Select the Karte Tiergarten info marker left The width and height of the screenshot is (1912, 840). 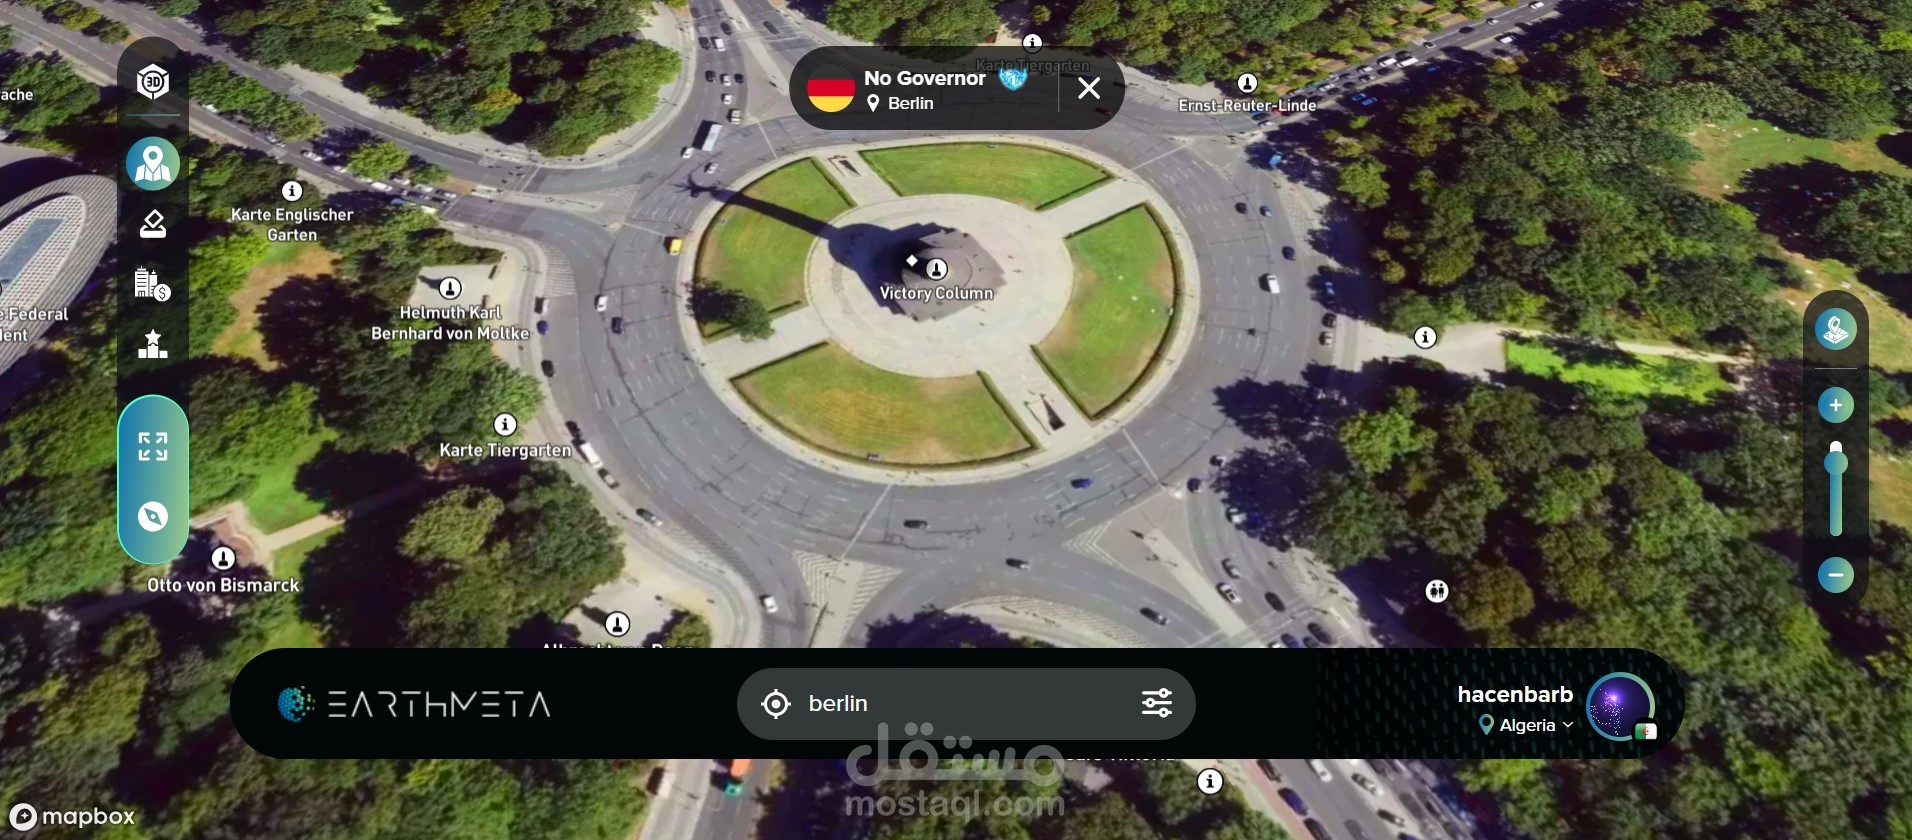506,424
